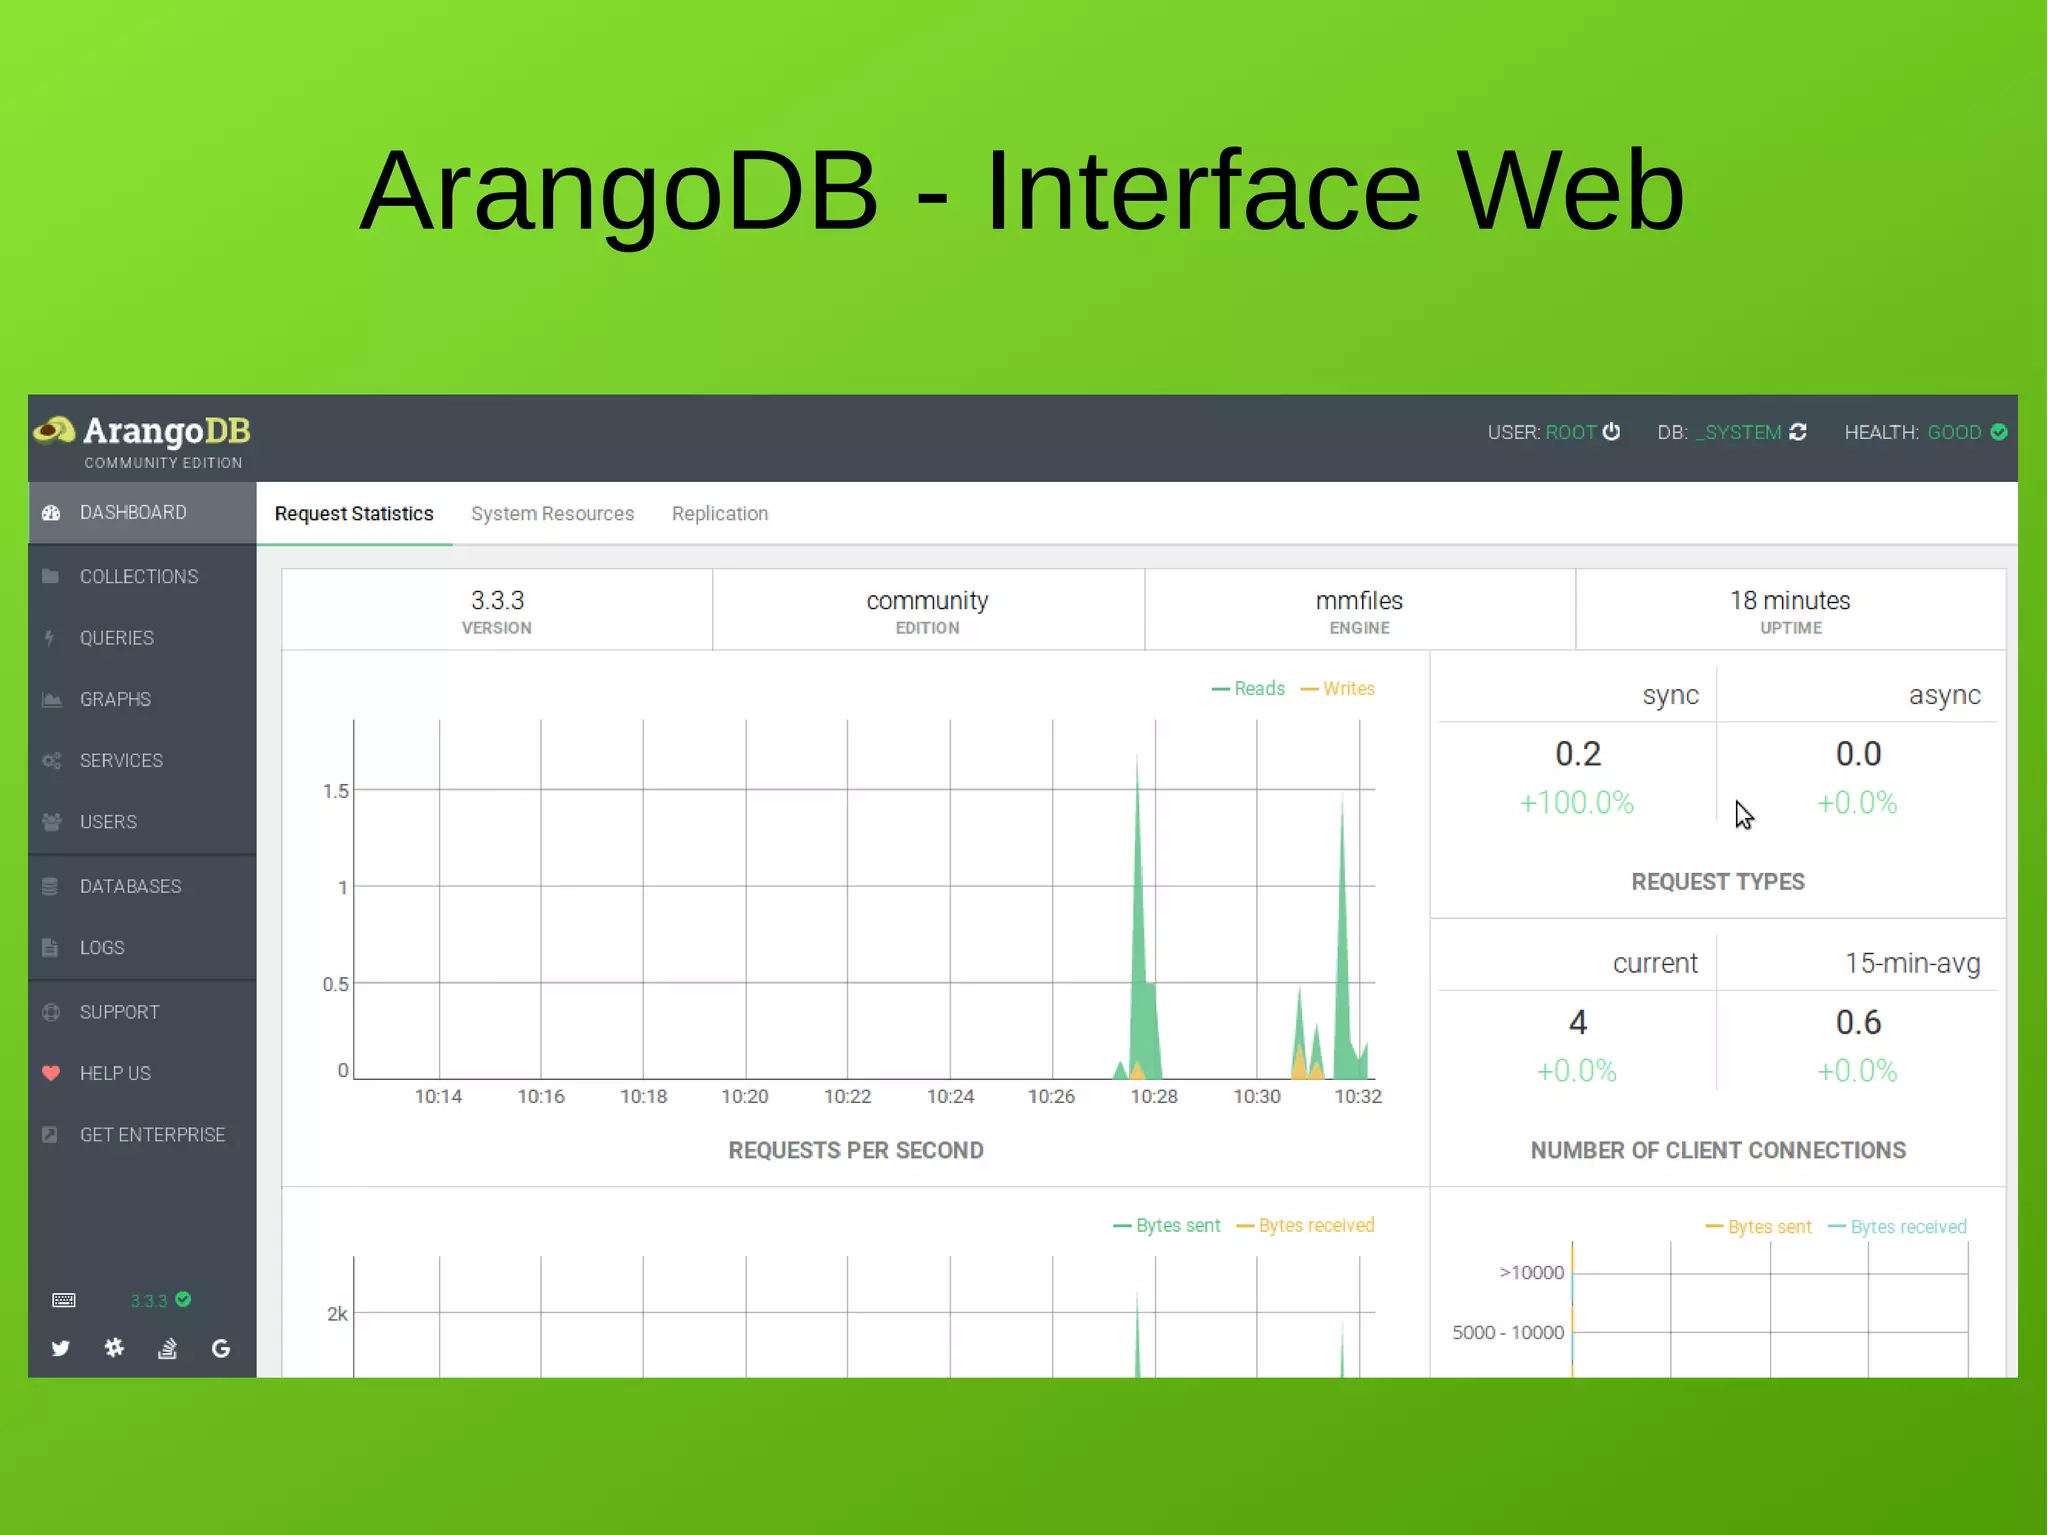Open the Users page
This screenshot has width=2048, height=1535.
click(142, 822)
